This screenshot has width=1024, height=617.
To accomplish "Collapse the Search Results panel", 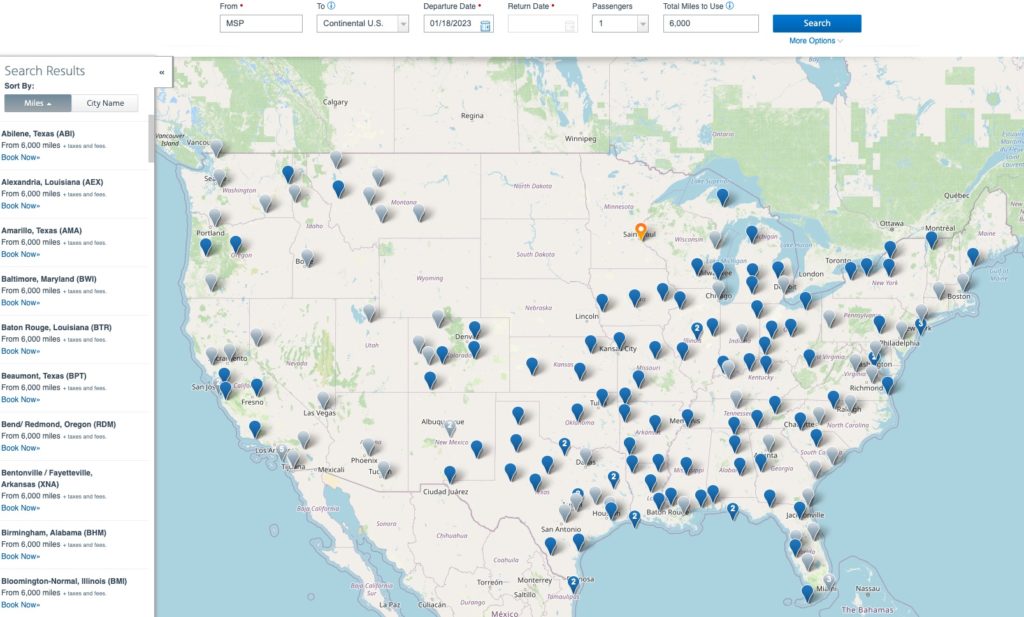I will pyautogui.click(x=161, y=71).
